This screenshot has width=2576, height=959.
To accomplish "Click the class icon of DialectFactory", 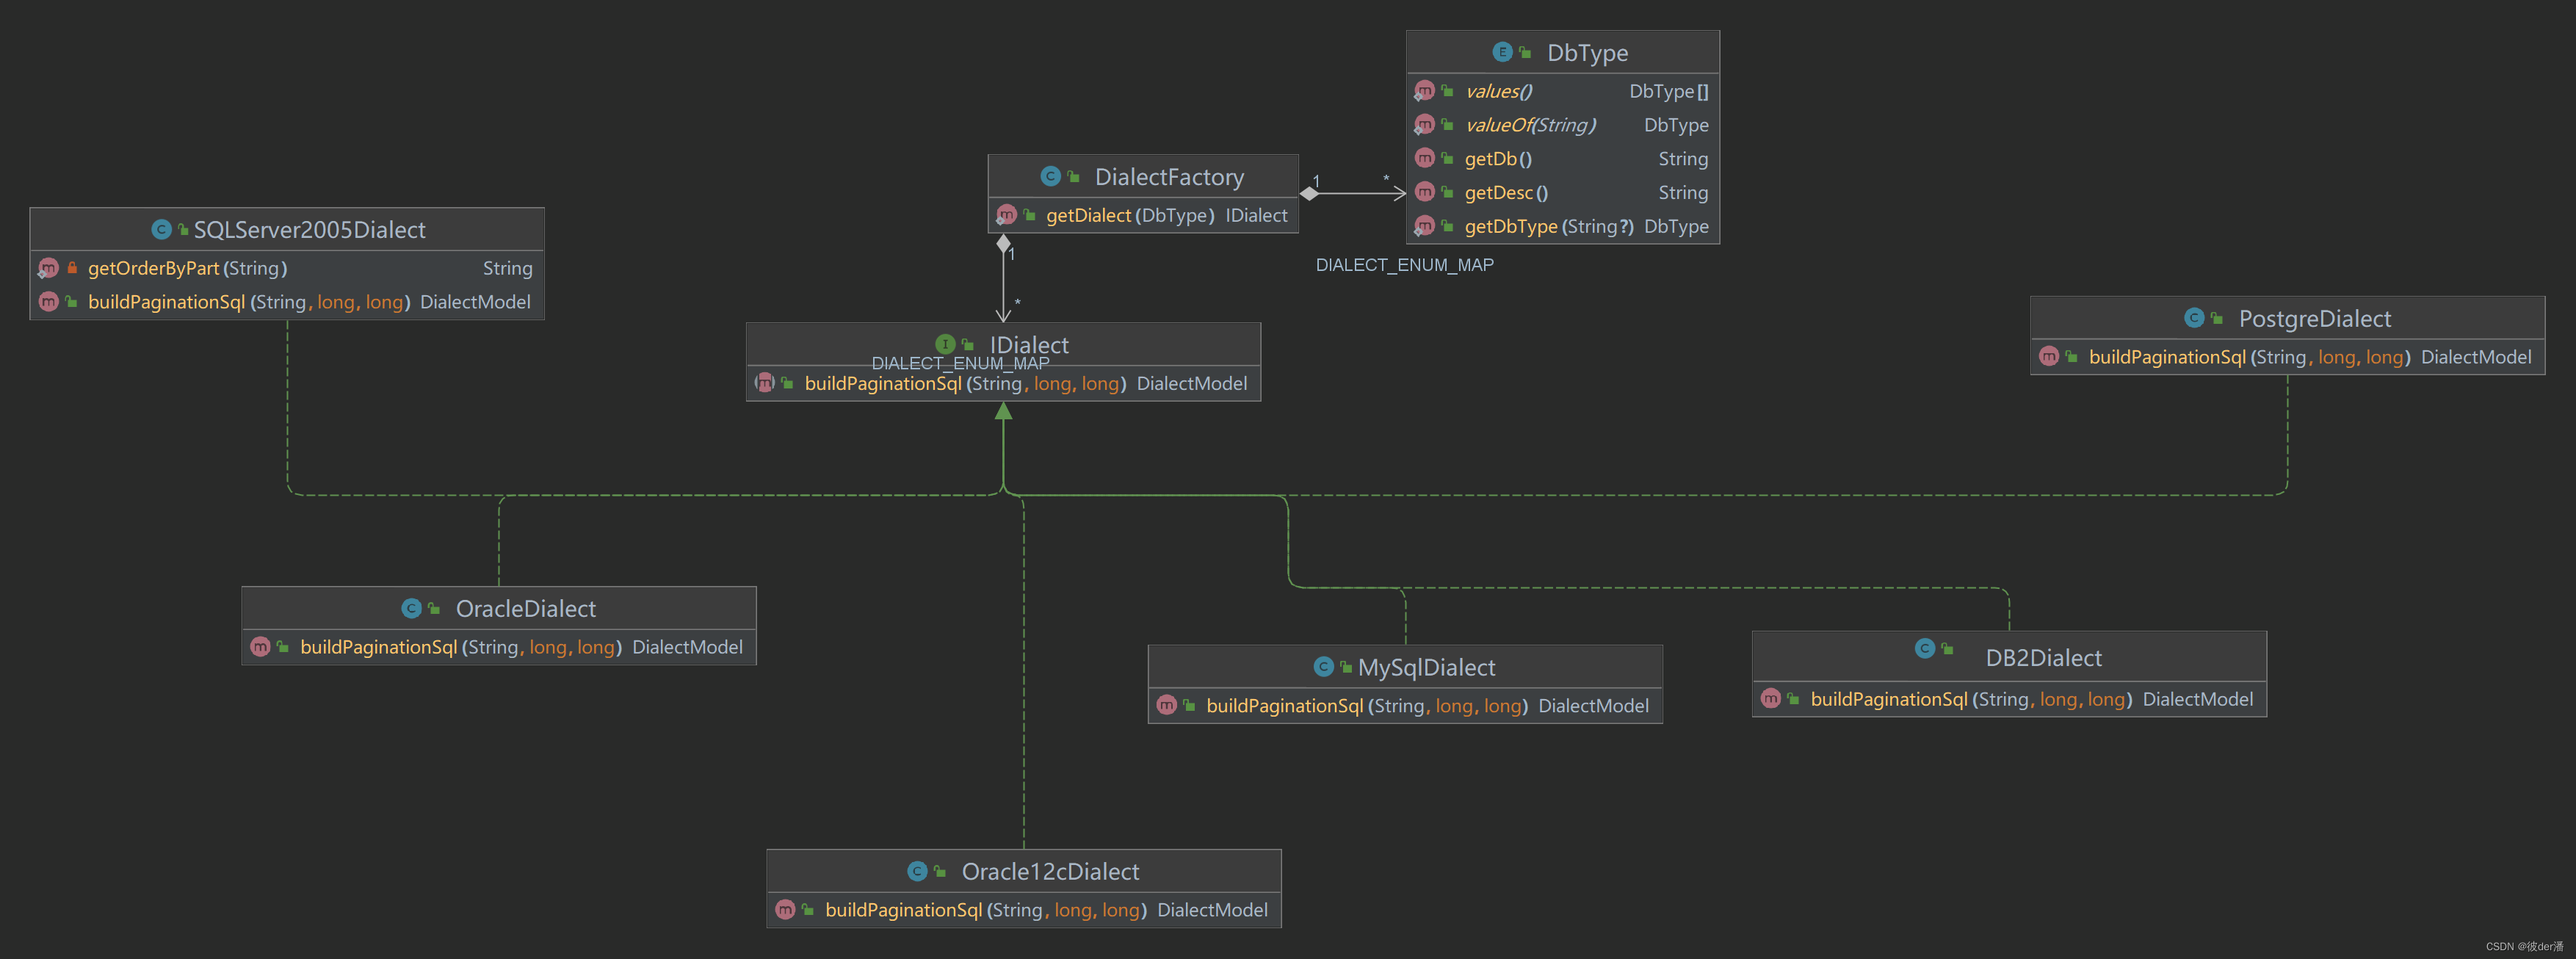I will pyautogui.click(x=1049, y=177).
